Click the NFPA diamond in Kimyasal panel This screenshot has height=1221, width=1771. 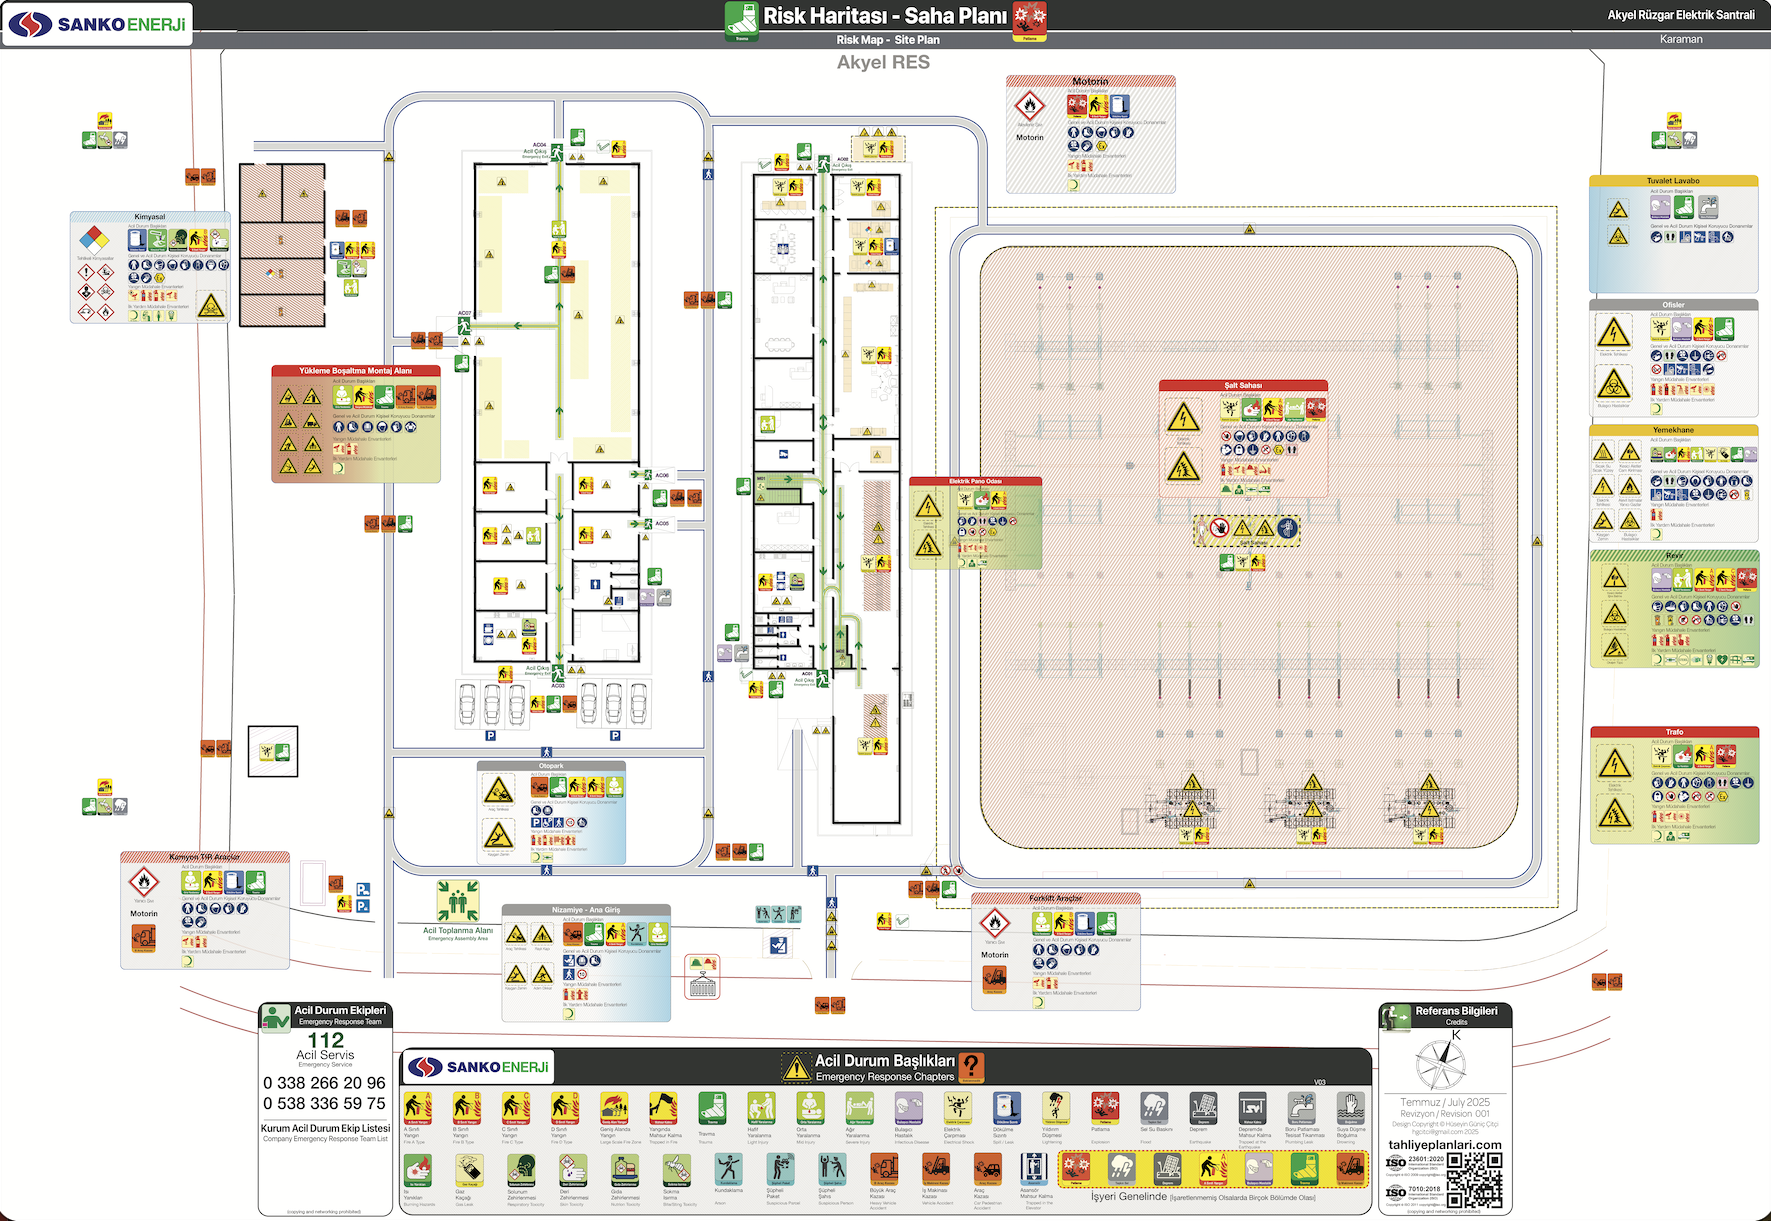click(94, 240)
